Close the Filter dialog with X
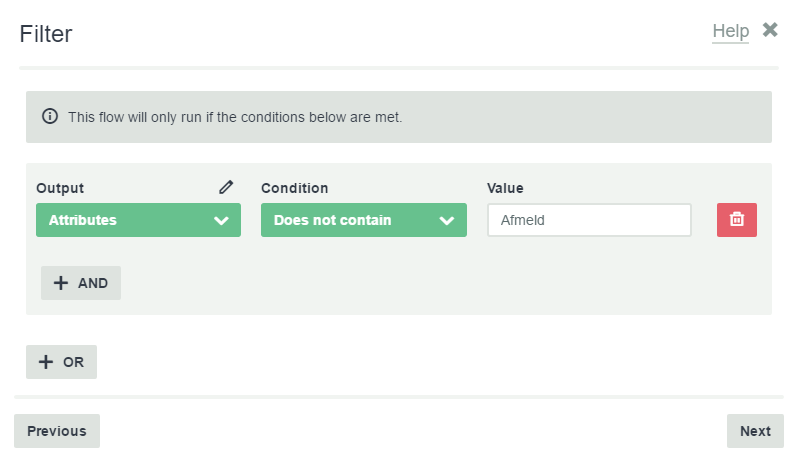This screenshot has width=796, height=462. click(770, 30)
